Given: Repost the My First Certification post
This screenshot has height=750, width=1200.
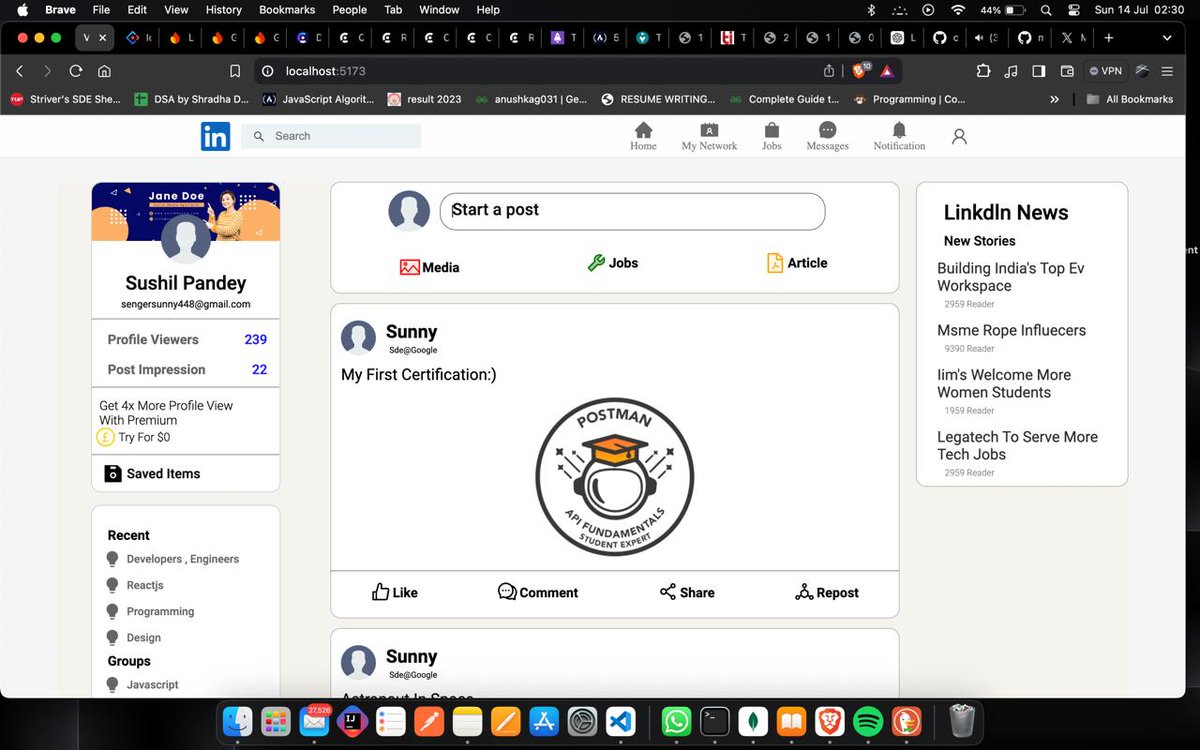Looking at the screenshot, I should point(827,592).
